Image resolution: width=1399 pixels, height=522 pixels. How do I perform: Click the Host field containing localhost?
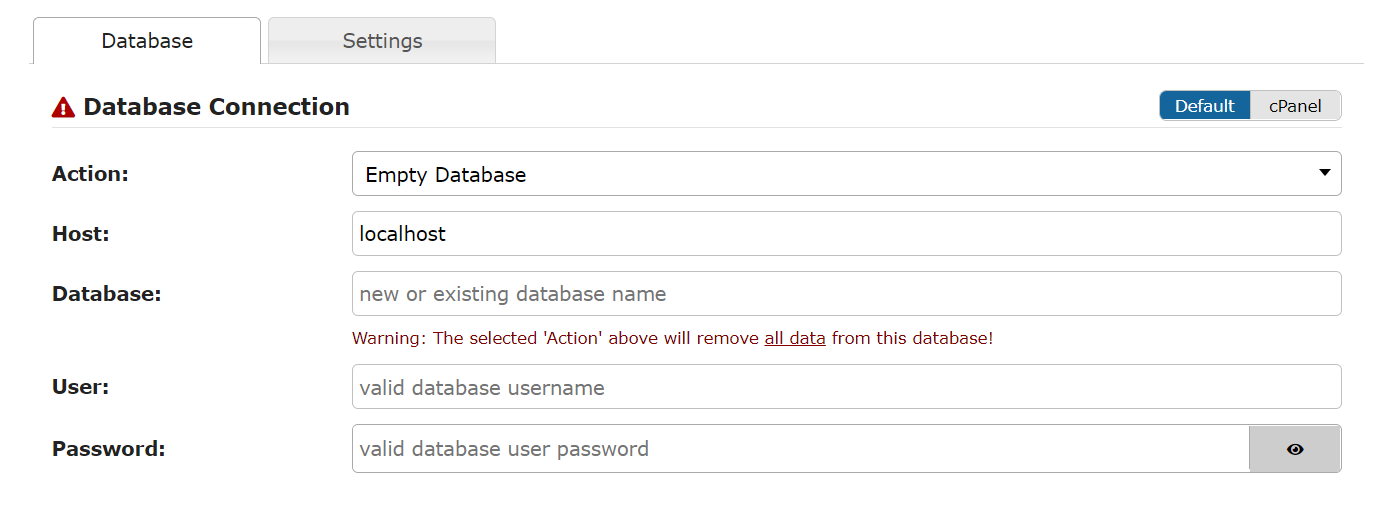click(x=846, y=234)
